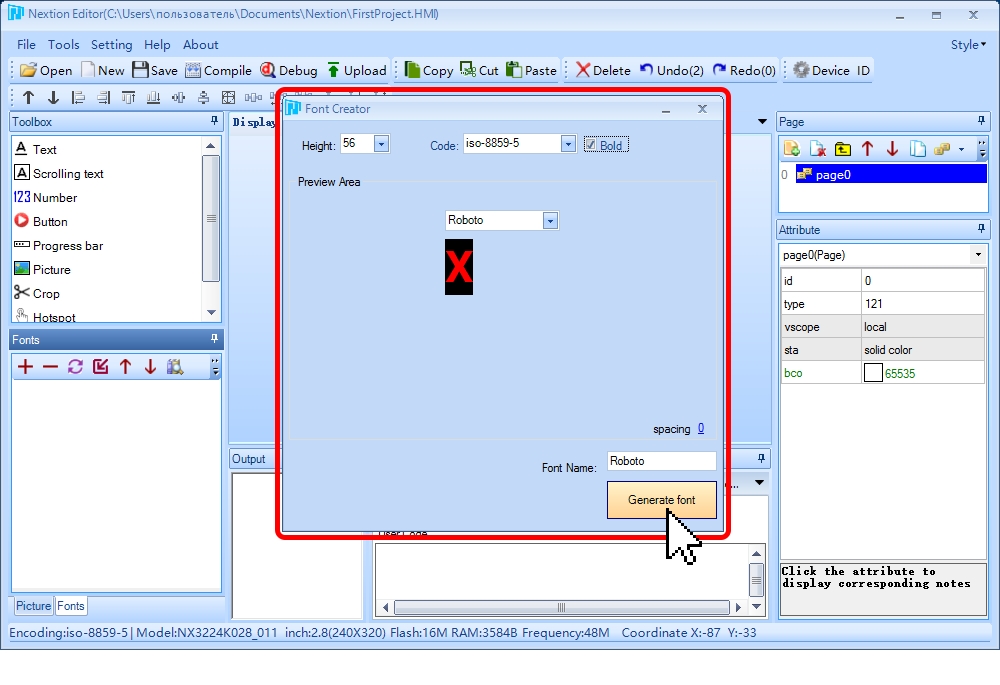Pin the Attribute panel
Screen dimensions: 1000x685
(x=981, y=228)
